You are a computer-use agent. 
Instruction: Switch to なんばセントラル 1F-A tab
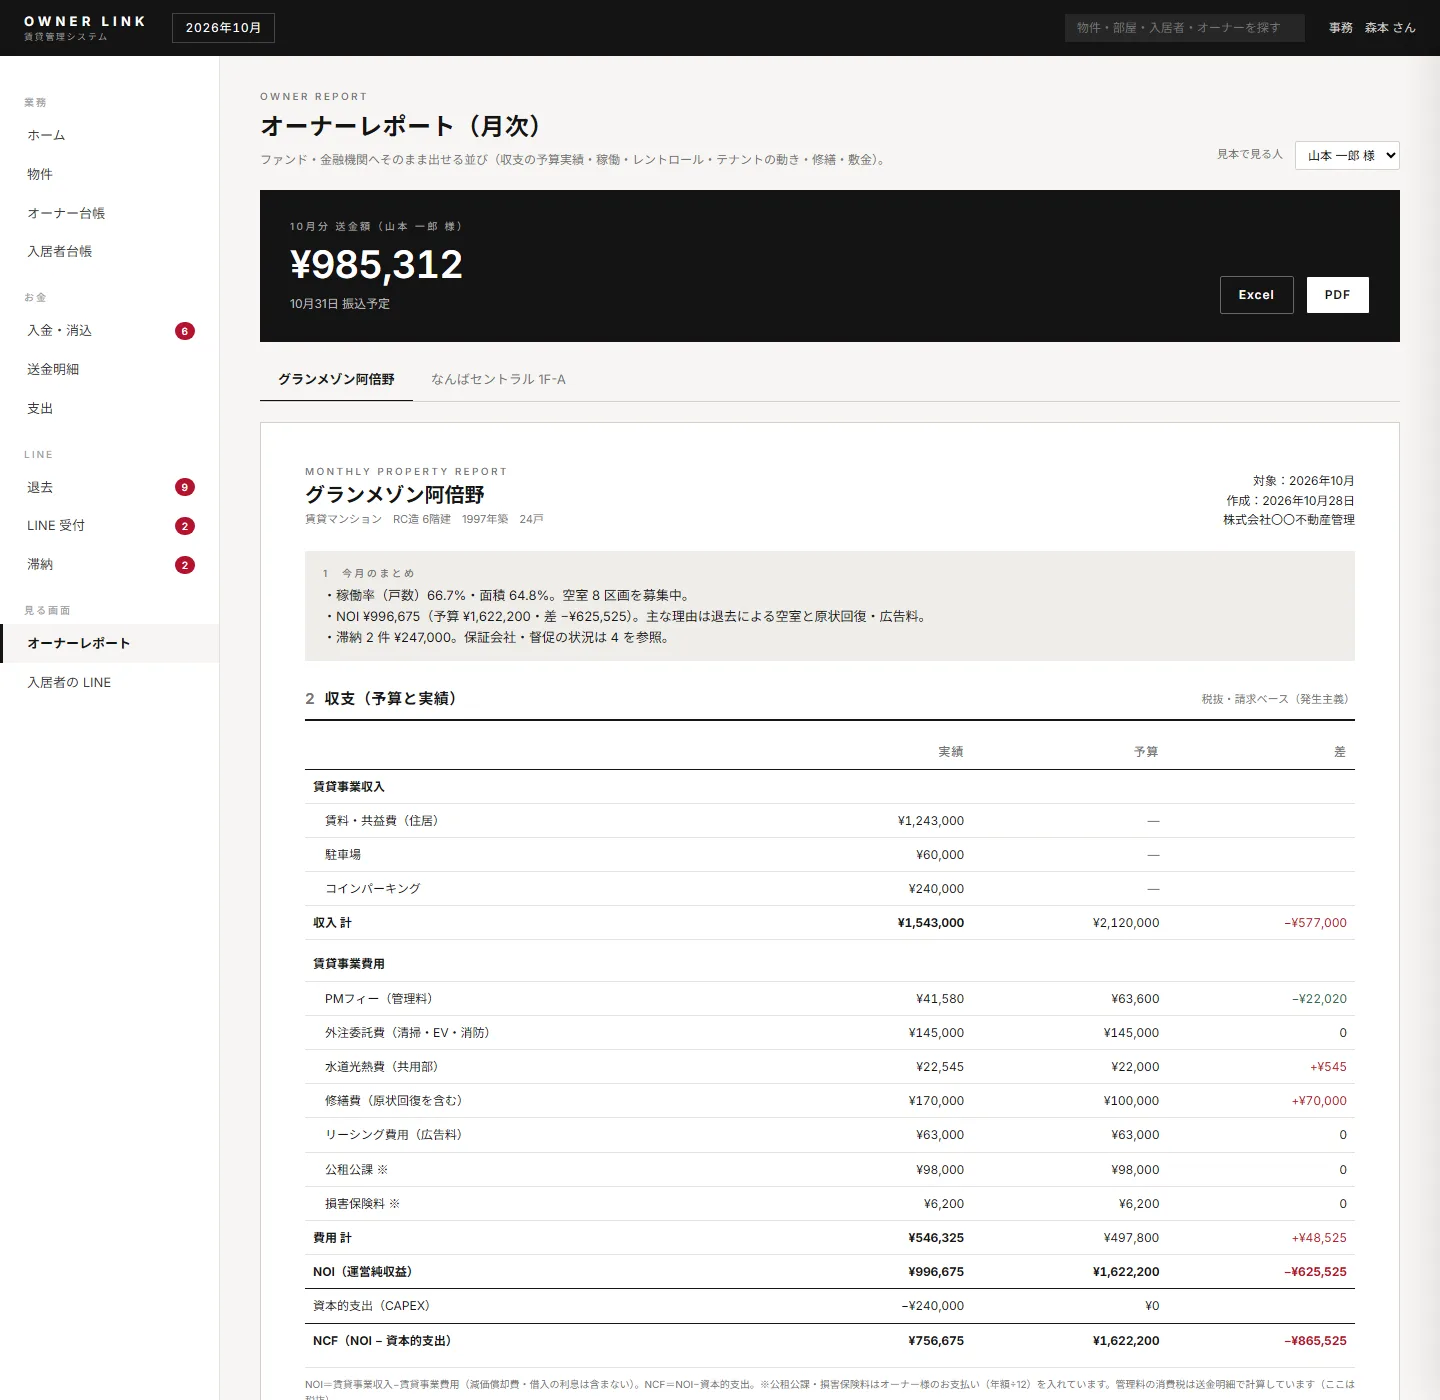(x=498, y=379)
